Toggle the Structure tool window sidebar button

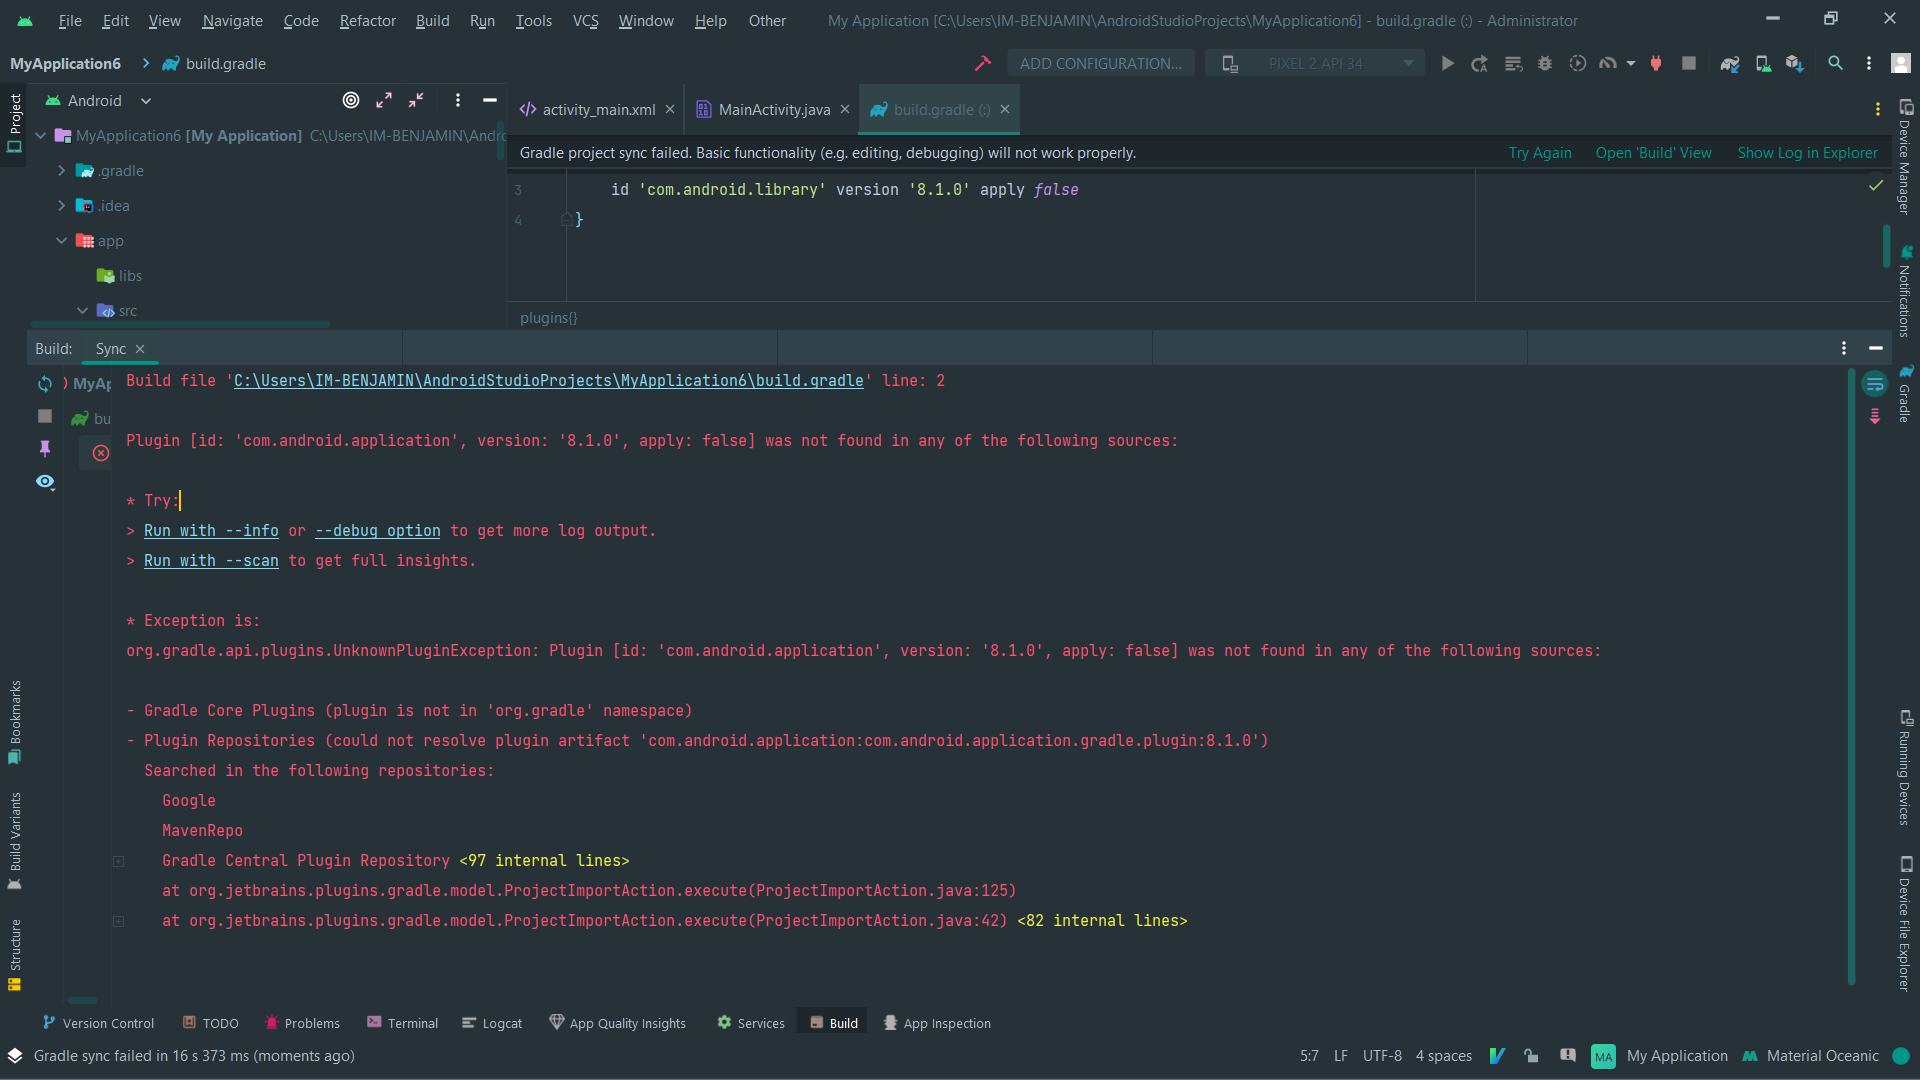point(14,955)
